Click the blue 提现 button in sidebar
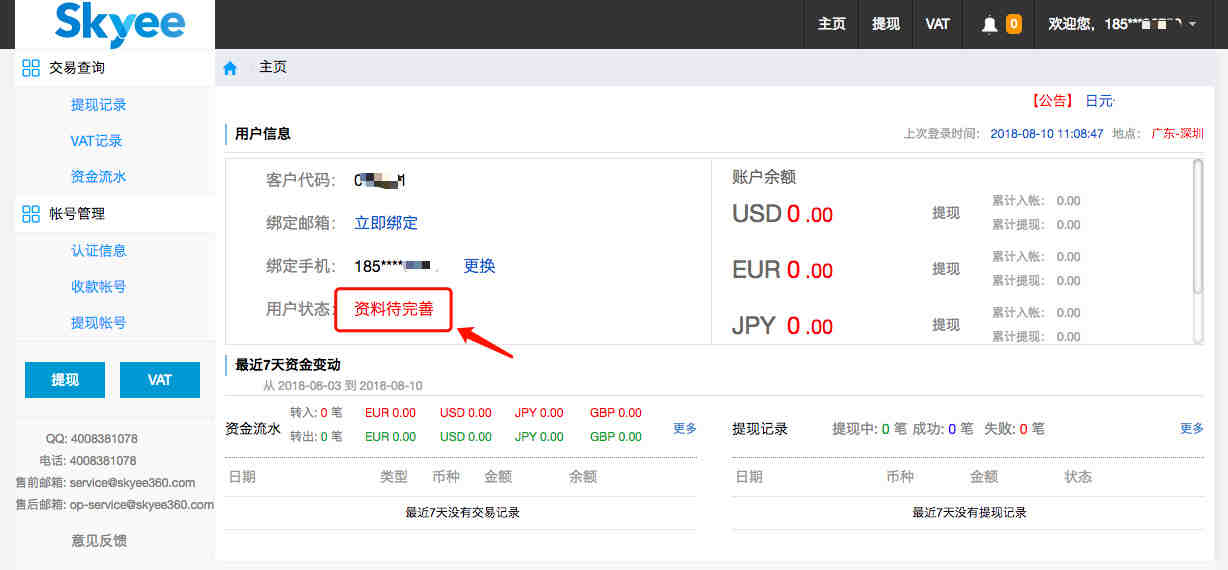 click(65, 380)
